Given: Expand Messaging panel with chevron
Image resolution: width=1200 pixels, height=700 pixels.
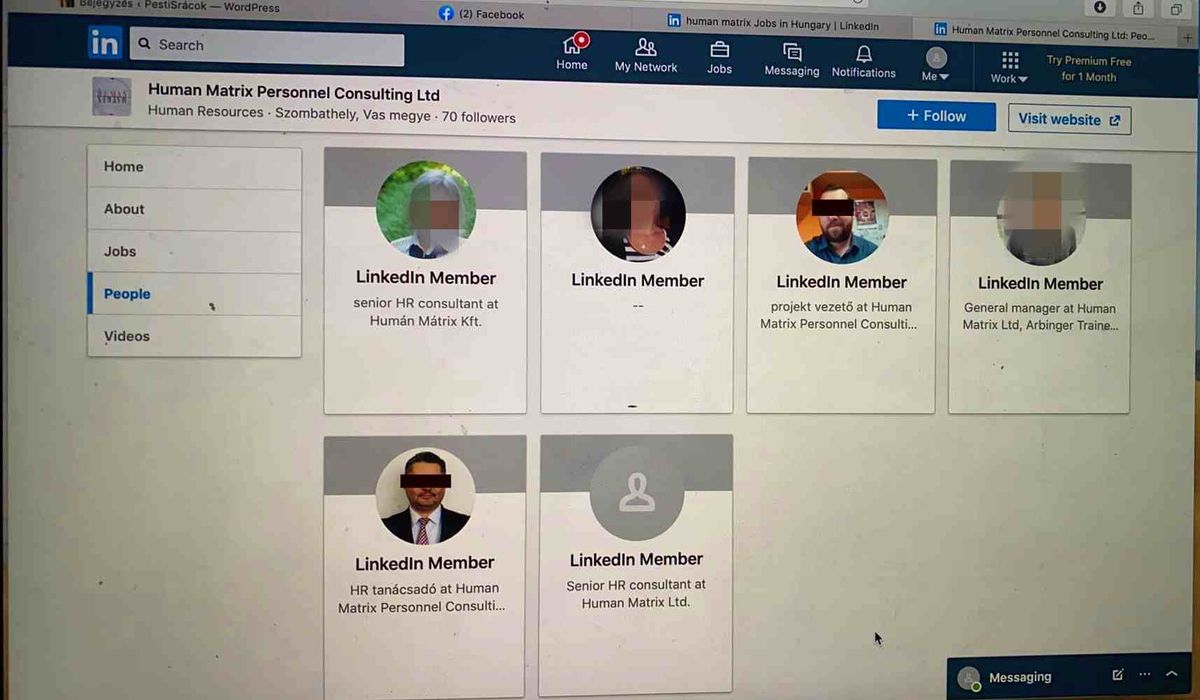Looking at the screenshot, I should pos(1172,675).
